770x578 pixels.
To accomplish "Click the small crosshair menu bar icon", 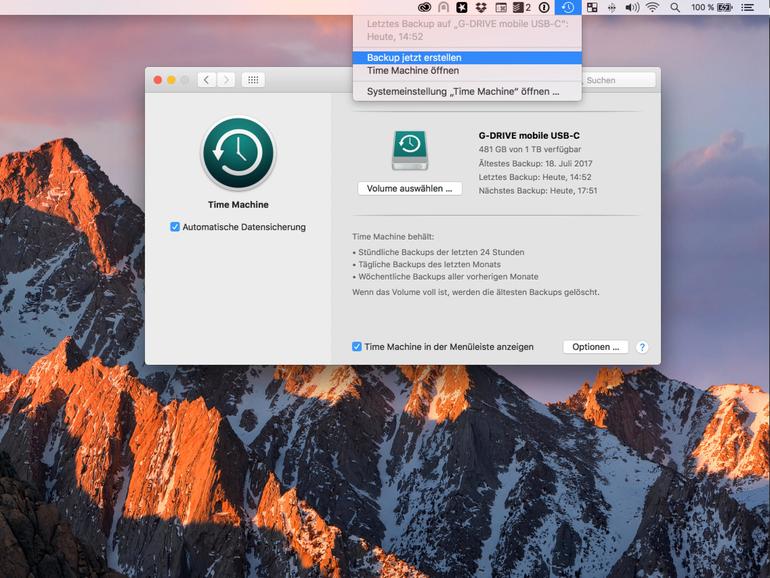I will click(612, 7).
